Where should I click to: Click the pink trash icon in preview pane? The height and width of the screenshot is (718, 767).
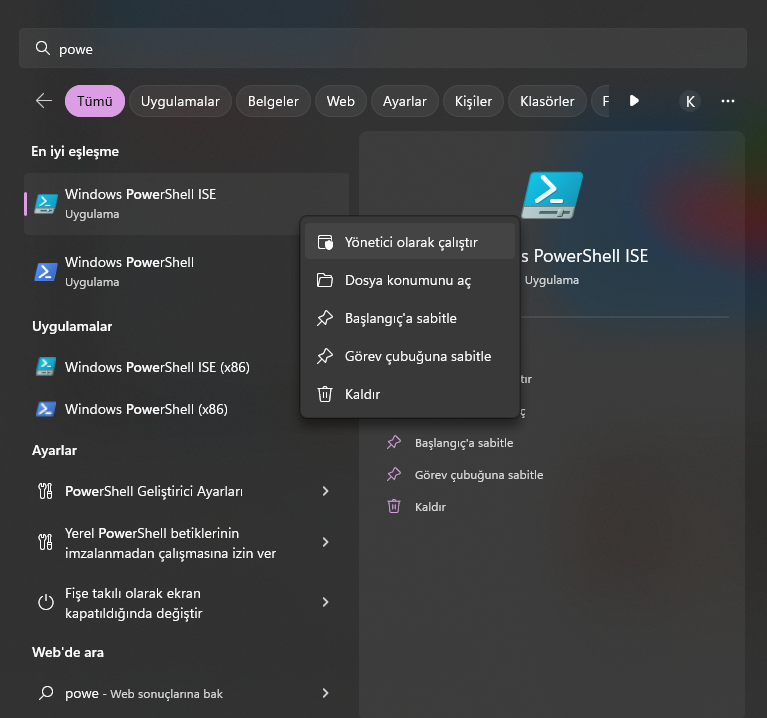point(394,506)
